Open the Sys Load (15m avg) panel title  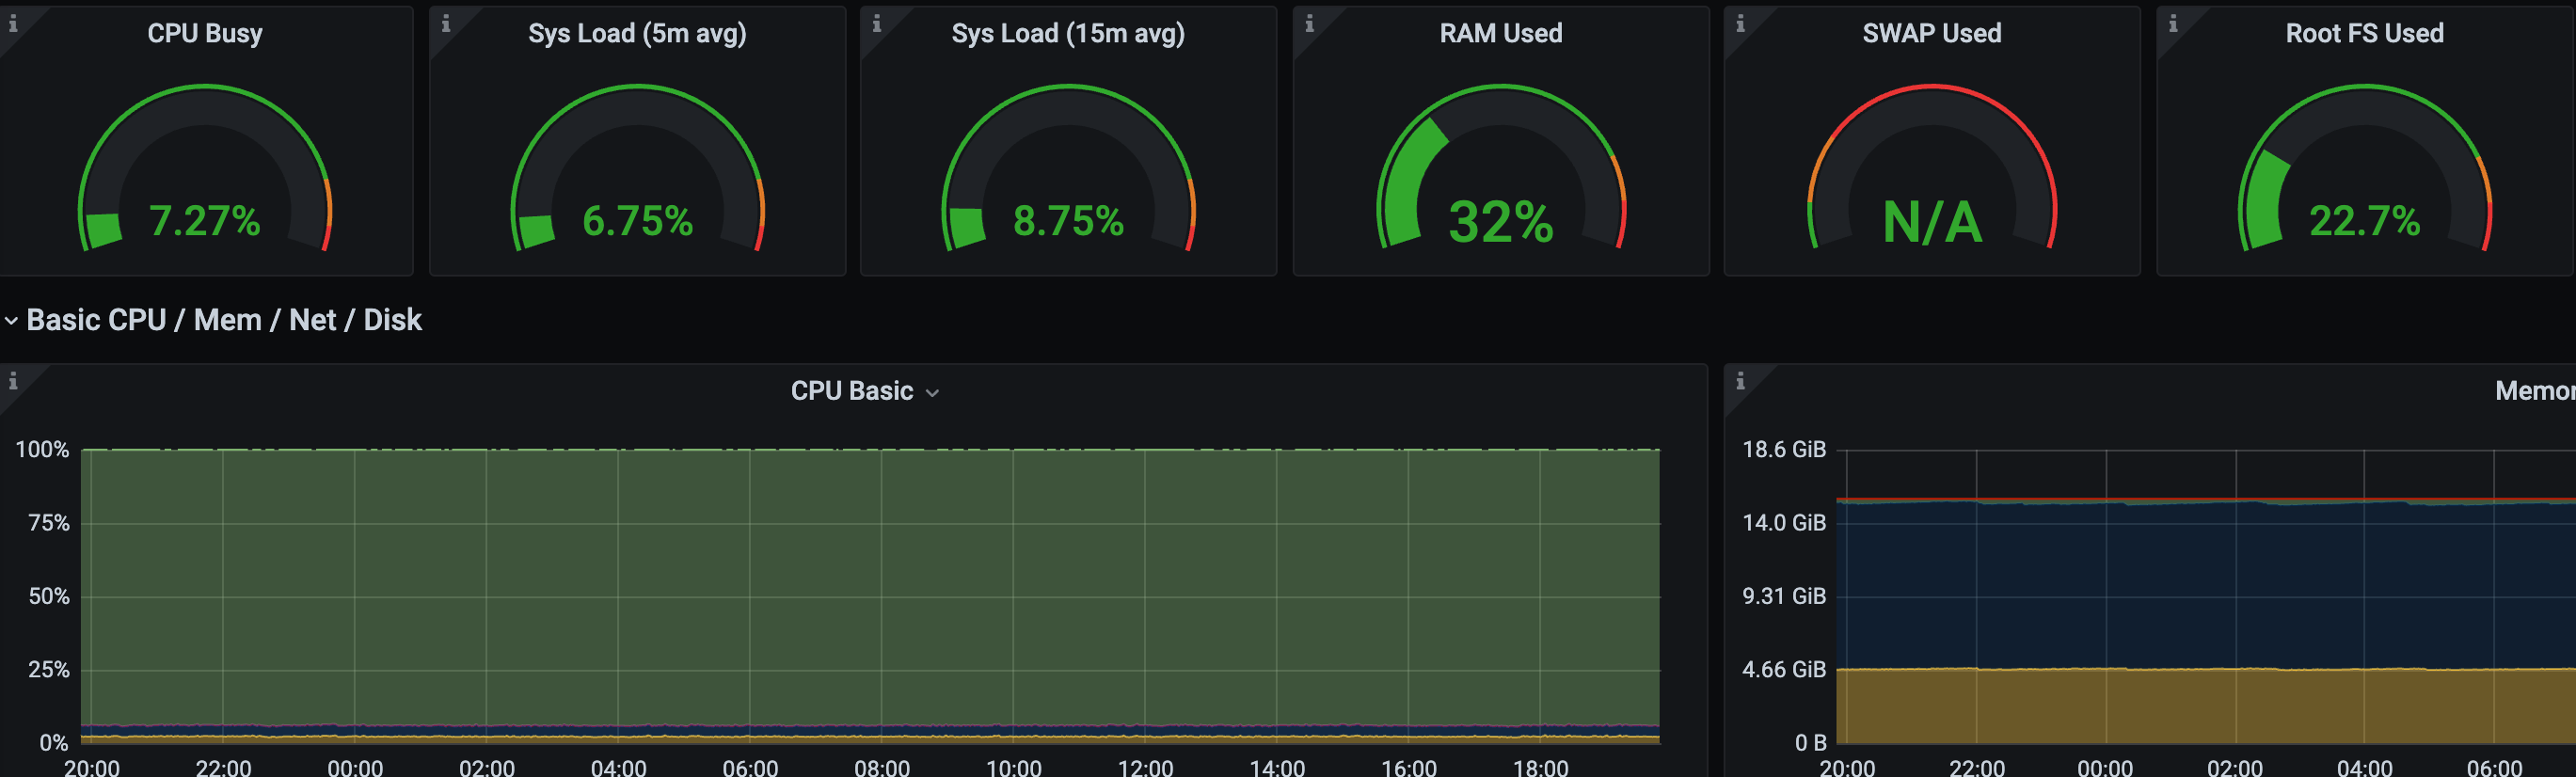coord(1068,33)
